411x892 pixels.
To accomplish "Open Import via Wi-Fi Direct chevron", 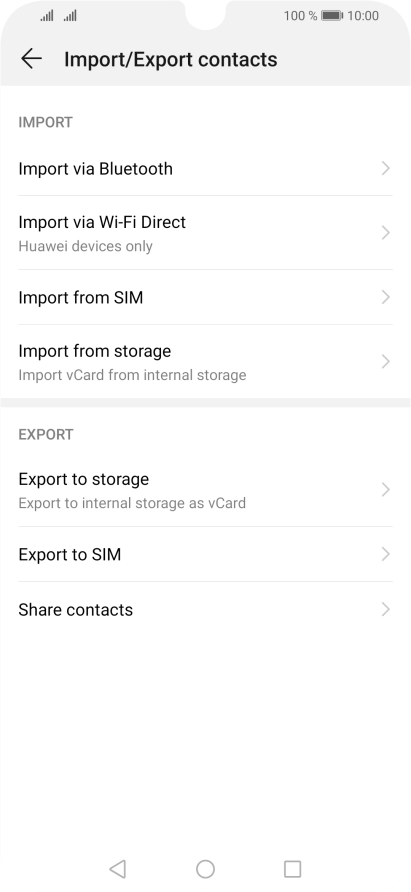I will (386, 233).
